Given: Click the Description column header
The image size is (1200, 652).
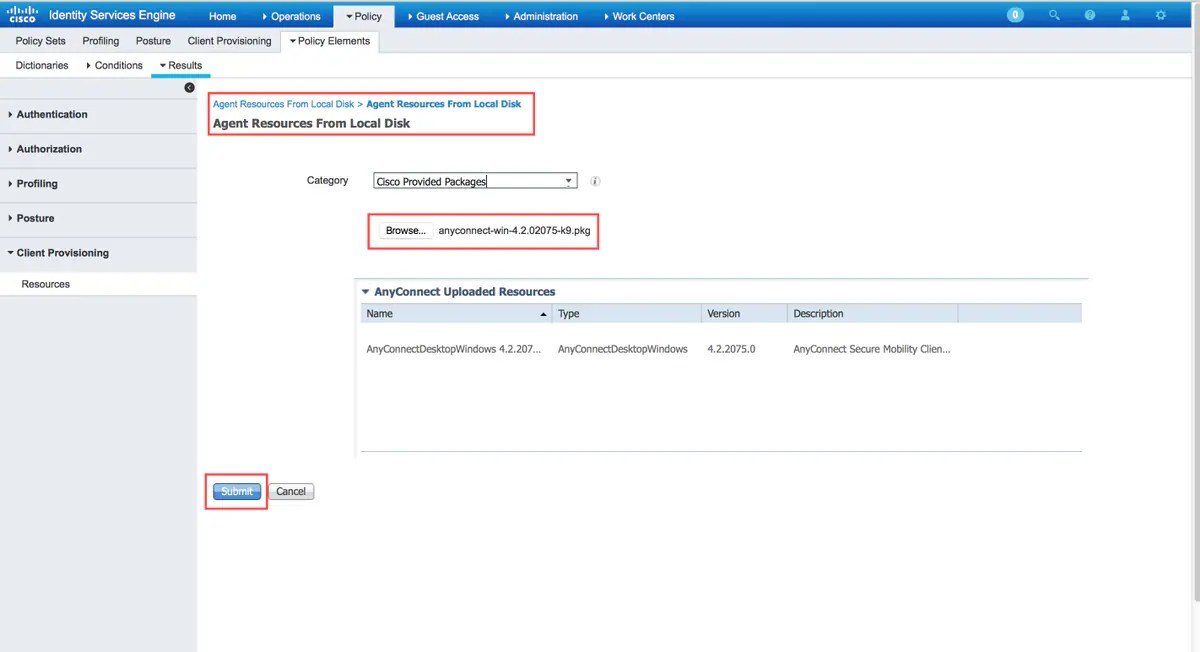Looking at the screenshot, I should 872,313.
